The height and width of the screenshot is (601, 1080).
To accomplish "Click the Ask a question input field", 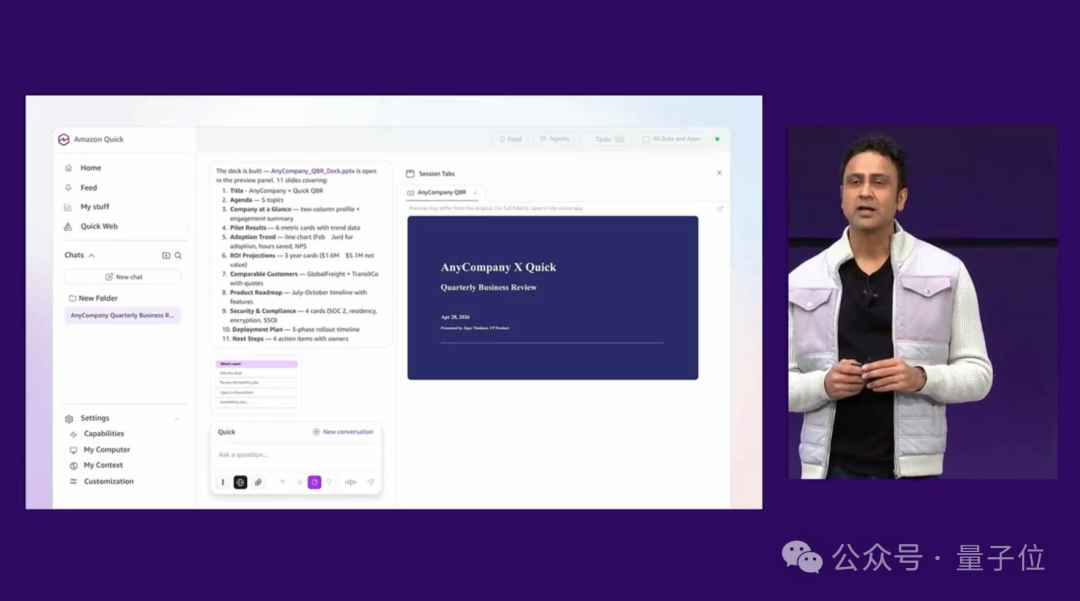I will pyautogui.click(x=295, y=455).
